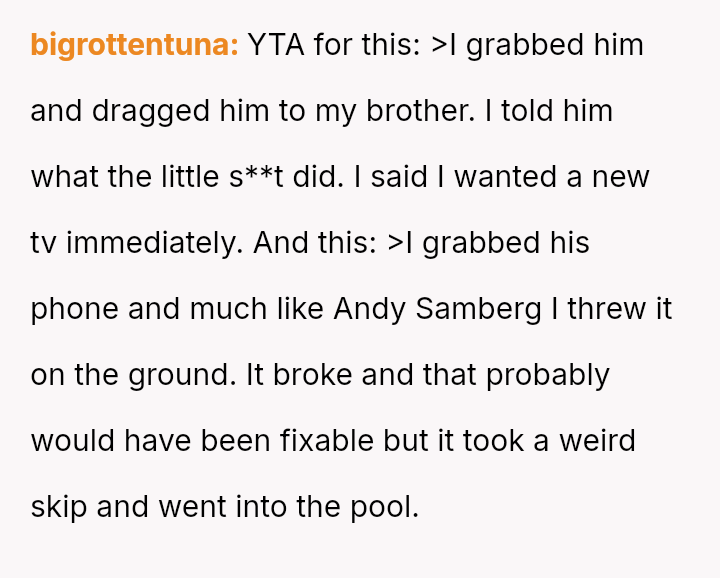This screenshot has width=720, height=578.
Task: Click the word 'tv' in the comment
Action: tap(43, 243)
